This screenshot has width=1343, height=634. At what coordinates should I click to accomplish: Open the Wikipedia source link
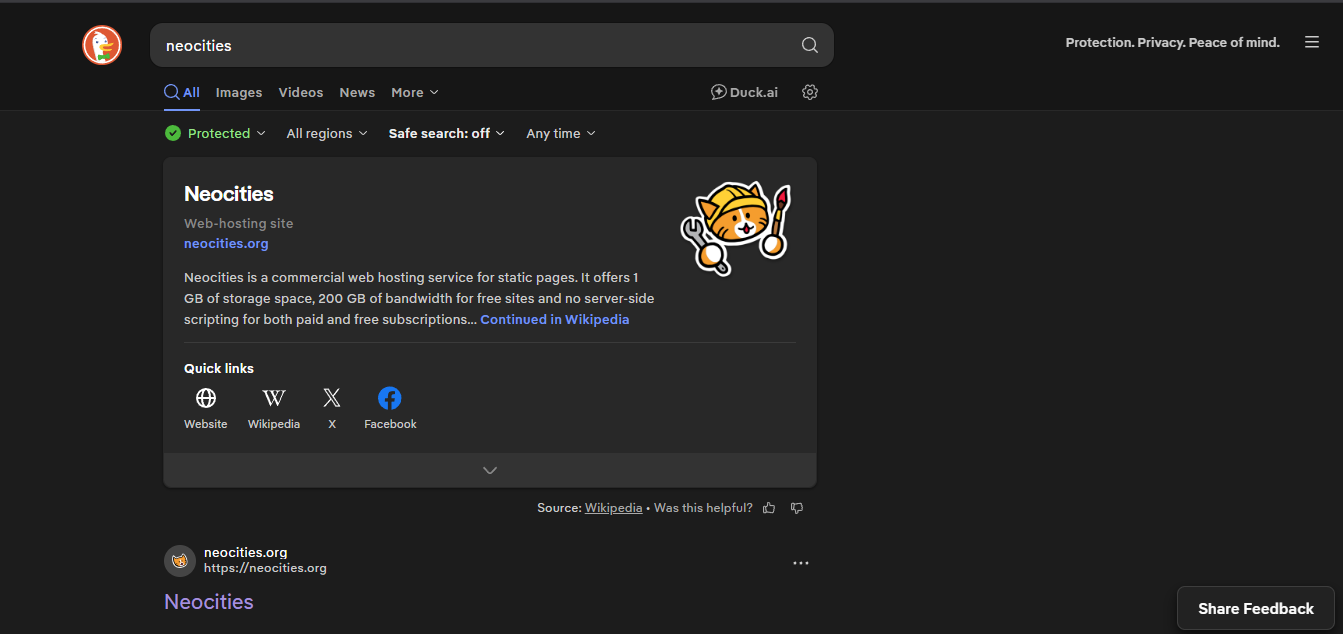tap(614, 508)
